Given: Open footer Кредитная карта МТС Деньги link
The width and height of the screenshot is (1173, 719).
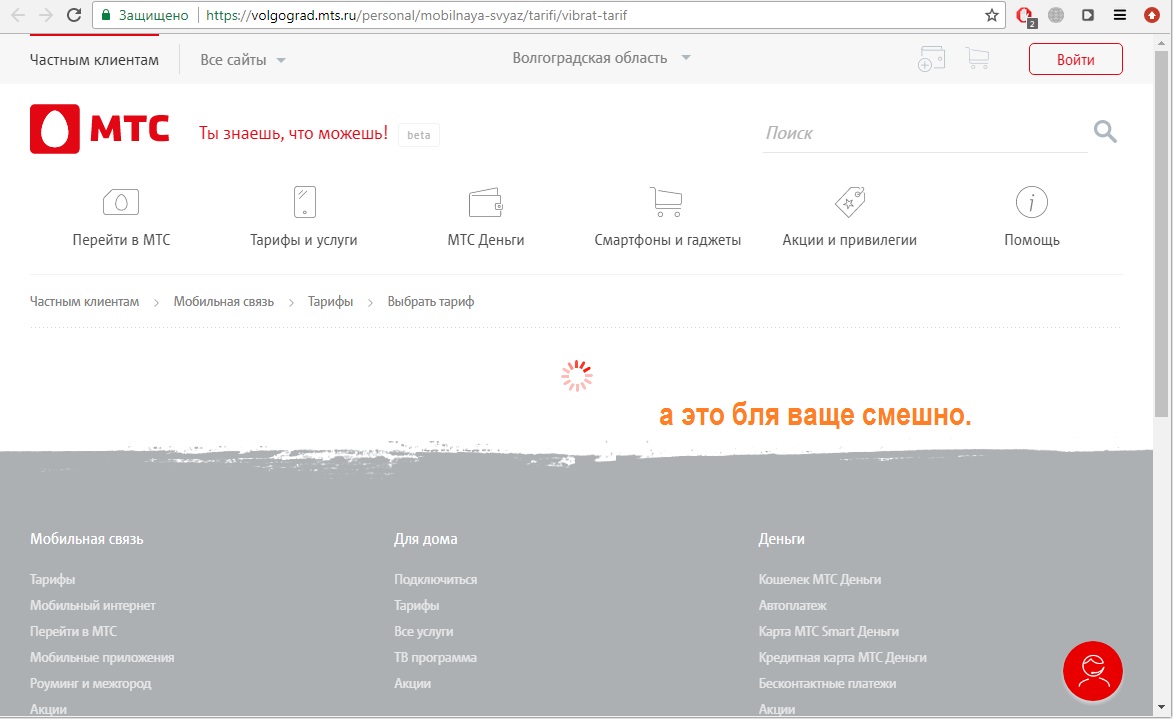Looking at the screenshot, I should [x=842, y=658].
